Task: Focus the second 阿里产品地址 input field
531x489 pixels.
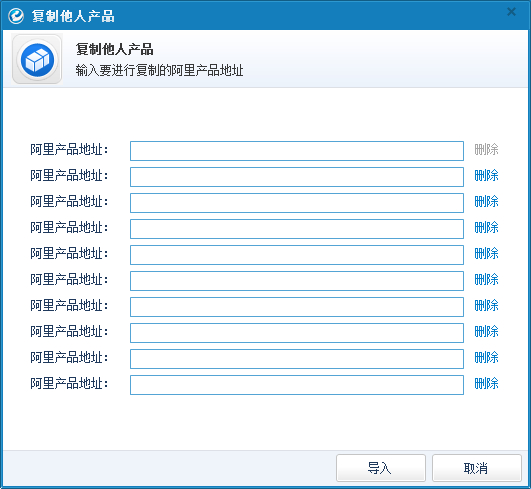Action: pos(297,177)
